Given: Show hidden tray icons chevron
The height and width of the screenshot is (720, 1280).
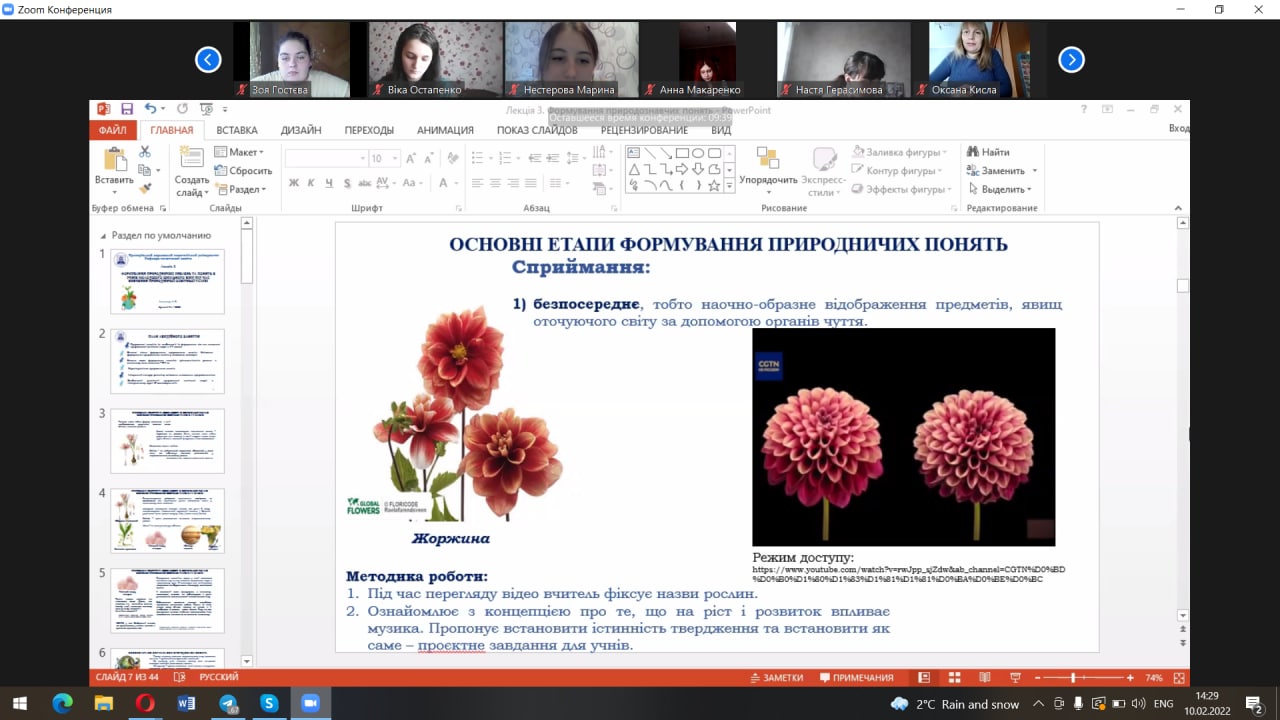Looking at the screenshot, I should 1039,704.
